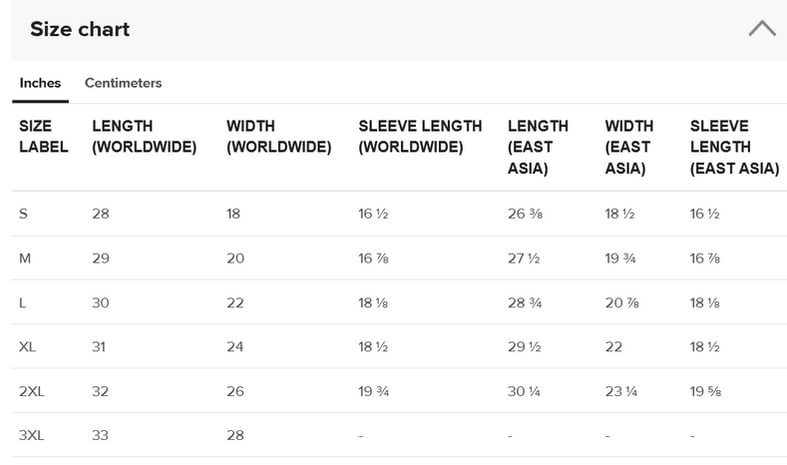The image size is (787, 465).
Task: Collapse the Size chart section chevron
Action: point(762,28)
